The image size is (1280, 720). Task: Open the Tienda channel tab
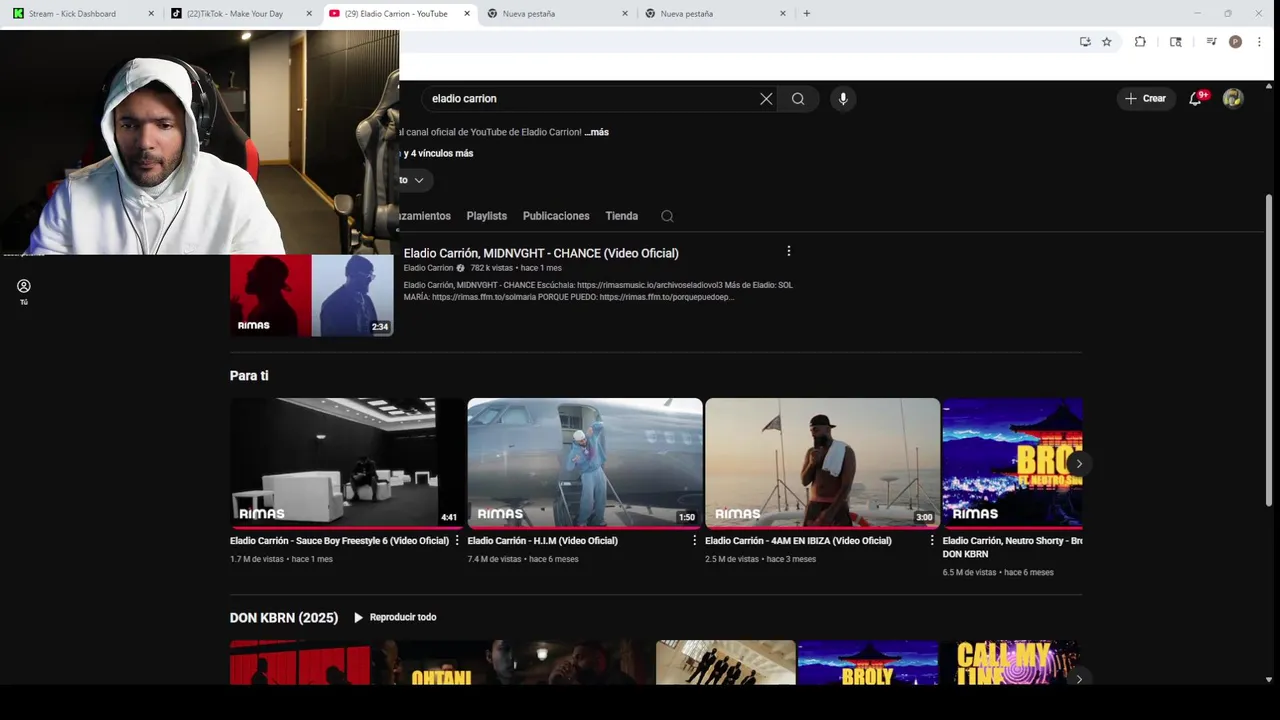click(x=621, y=216)
